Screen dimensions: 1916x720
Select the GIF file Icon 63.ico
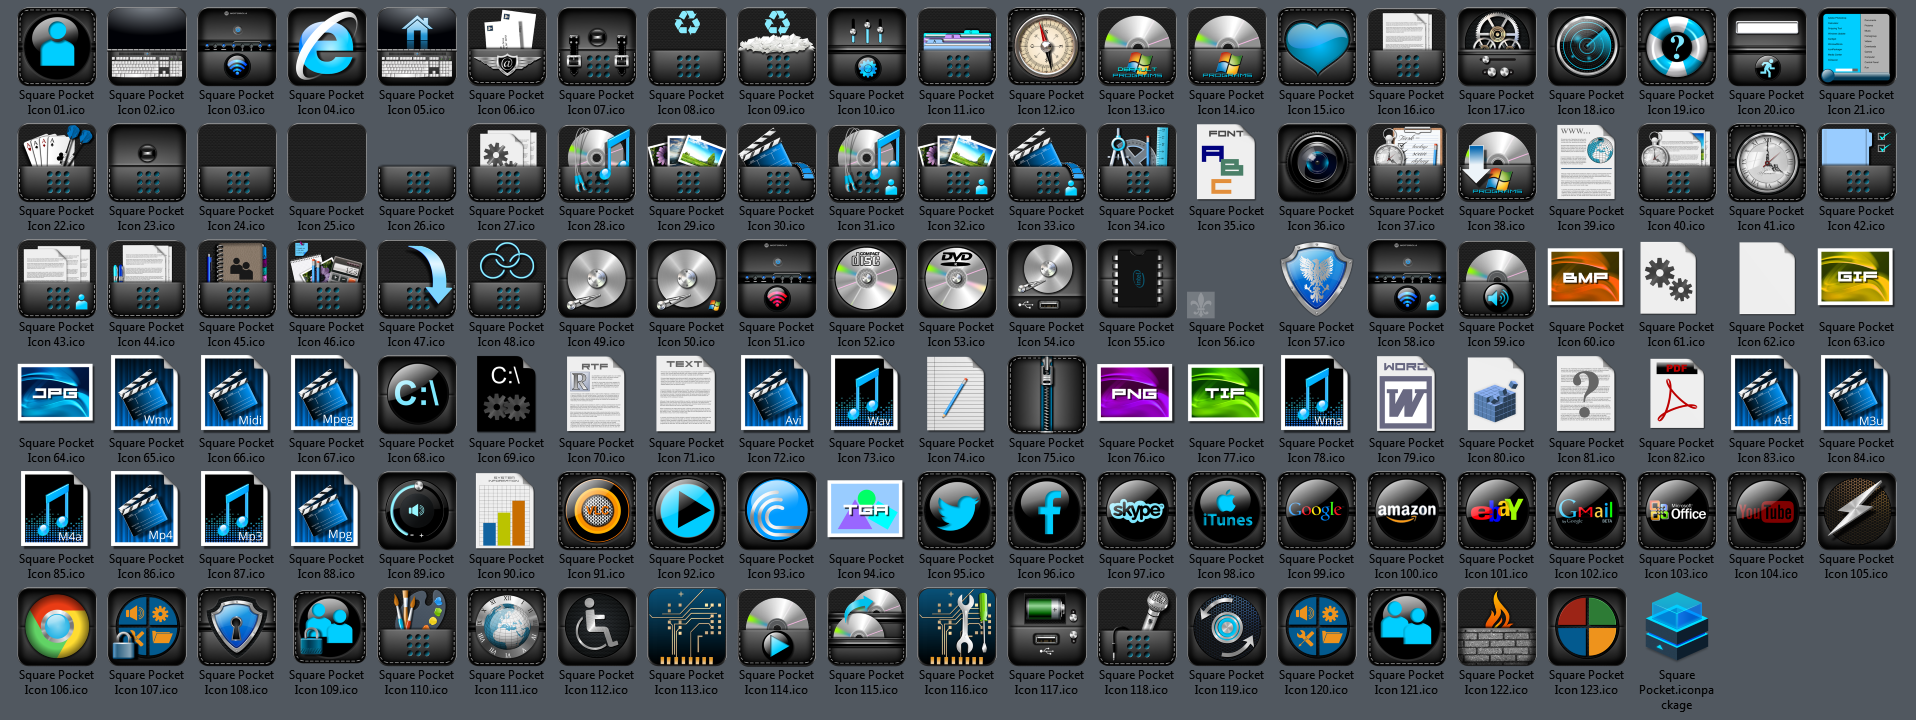point(1857,279)
